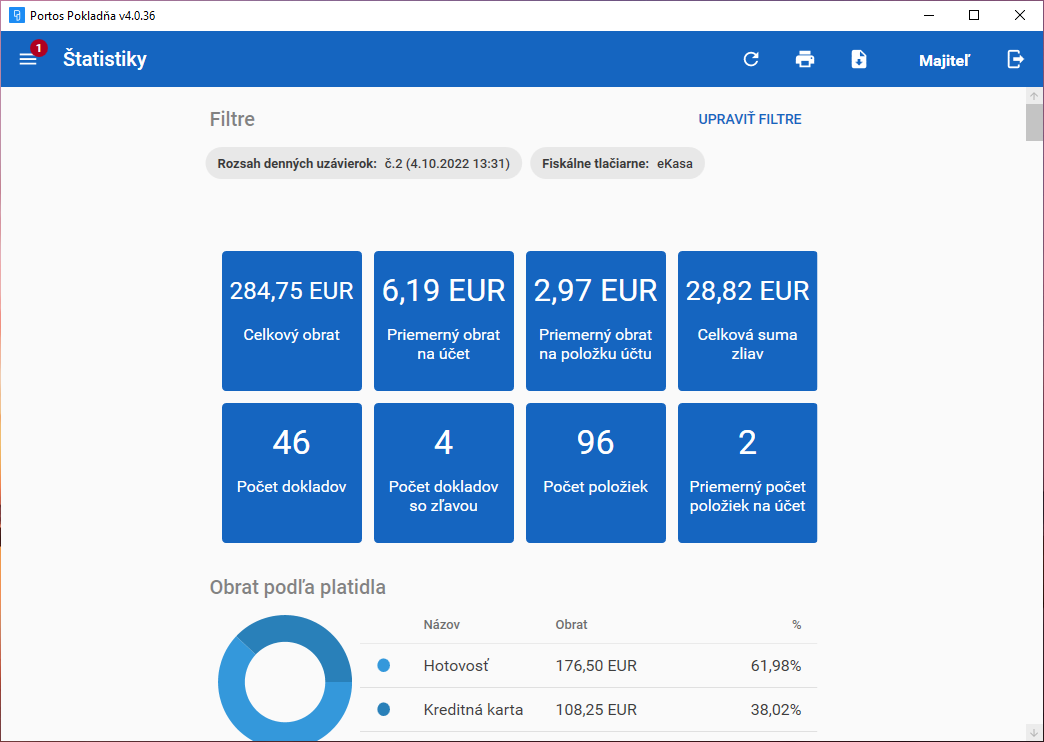Click the Priemerný obrat na položku účtu tile
The image size is (1044, 742).
(595, 321)
